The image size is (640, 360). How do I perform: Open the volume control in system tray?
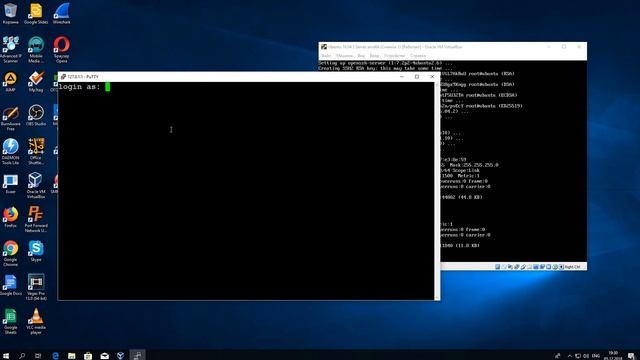[587, 356]
